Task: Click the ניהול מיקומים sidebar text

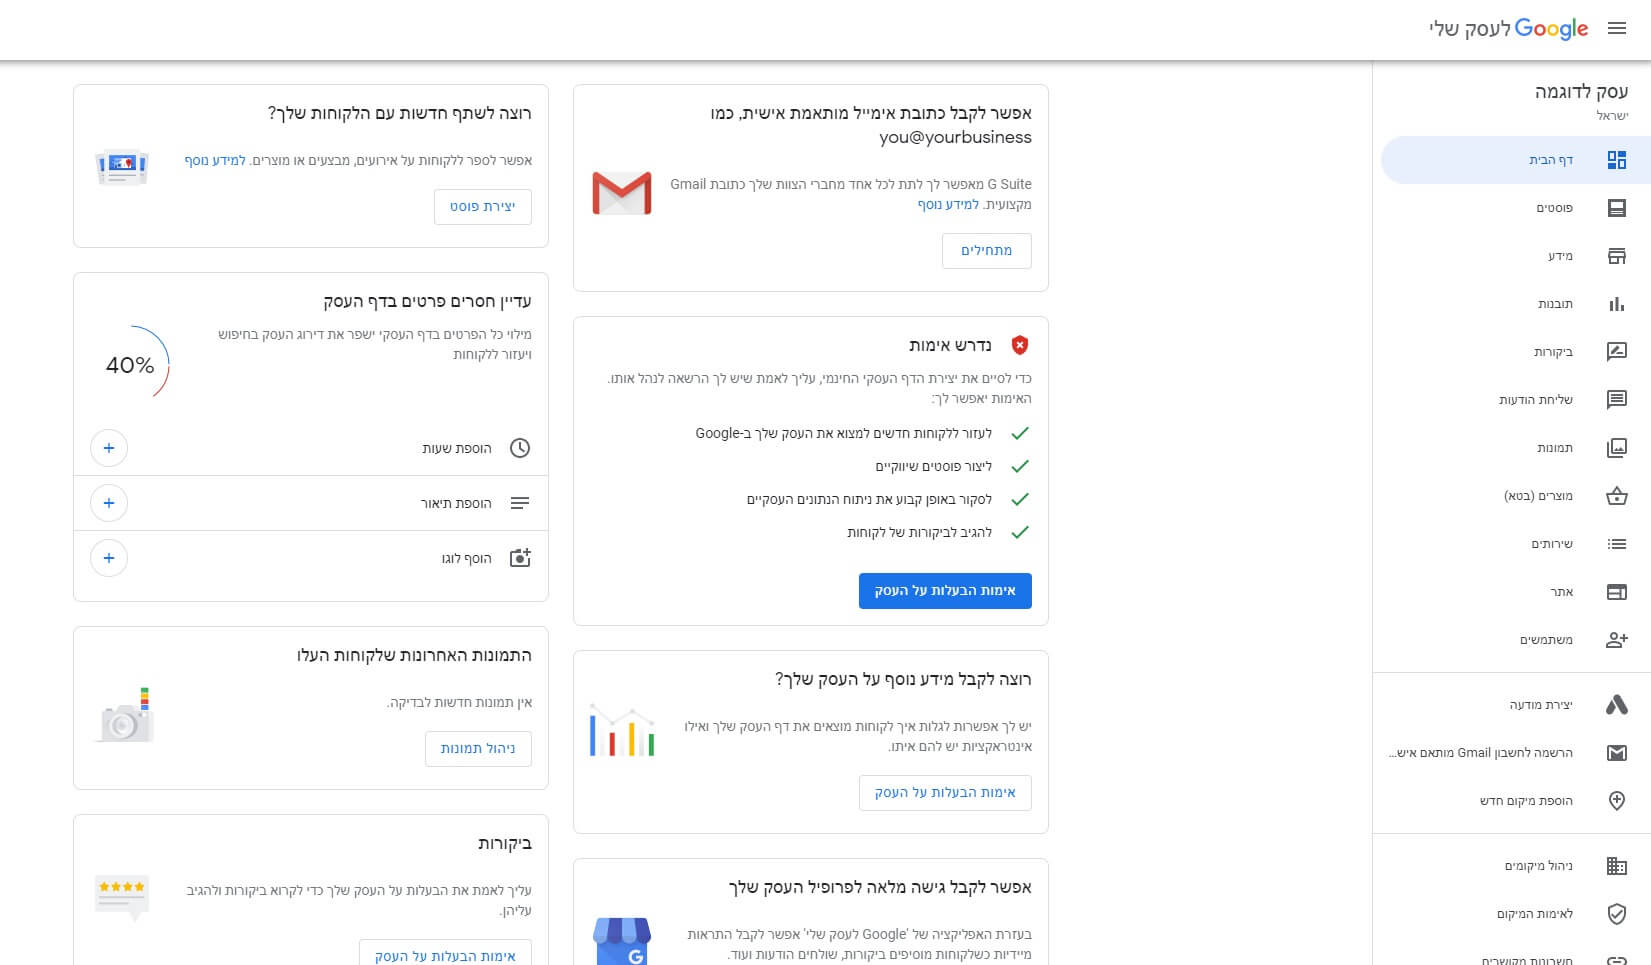Action: [x=1539, y=866]
